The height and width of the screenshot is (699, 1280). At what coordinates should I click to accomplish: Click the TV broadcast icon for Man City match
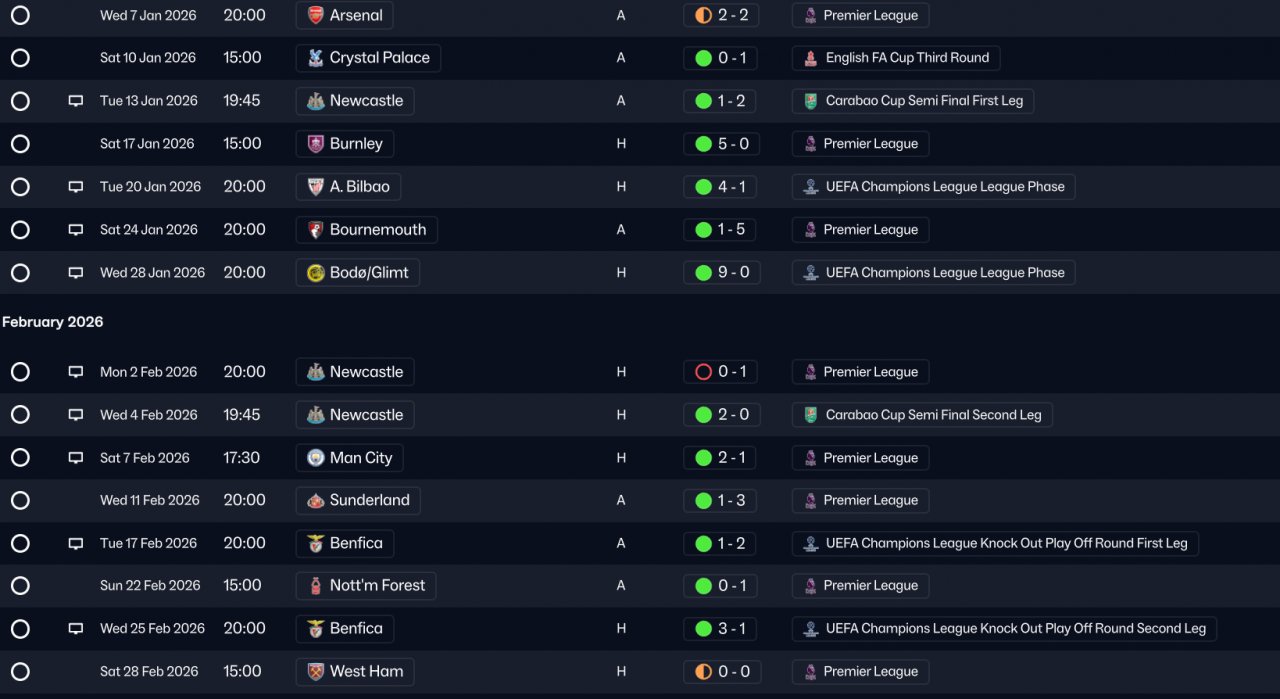pos(76,458)
